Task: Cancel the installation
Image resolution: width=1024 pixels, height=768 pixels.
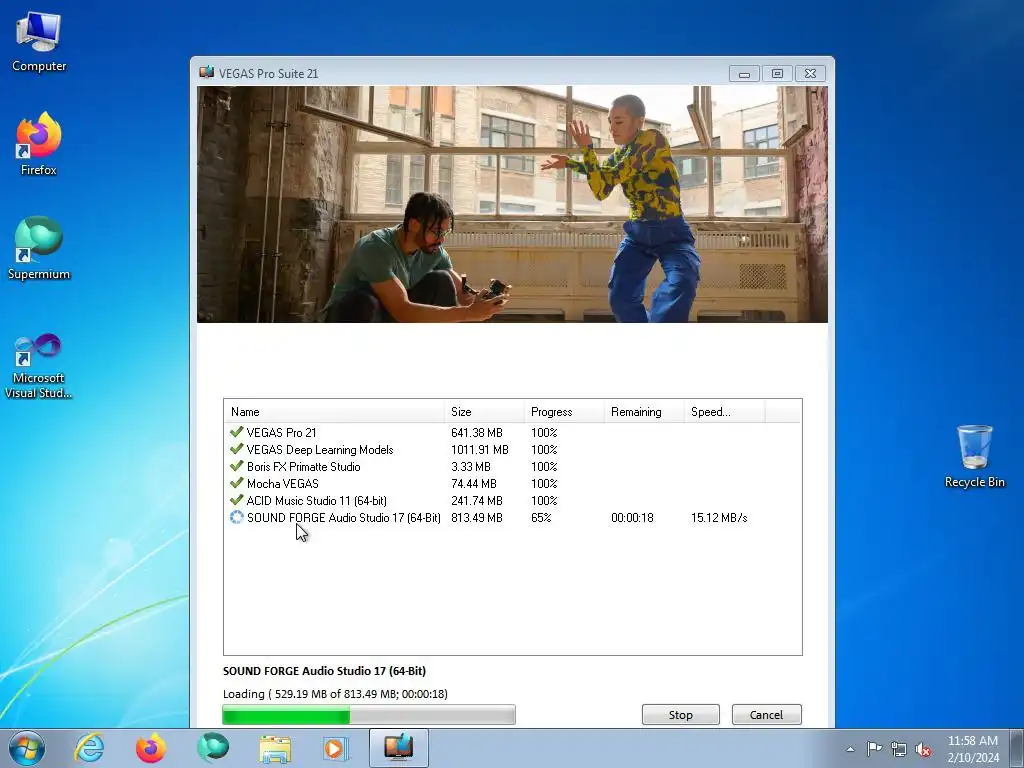Action: click(766, 714)
